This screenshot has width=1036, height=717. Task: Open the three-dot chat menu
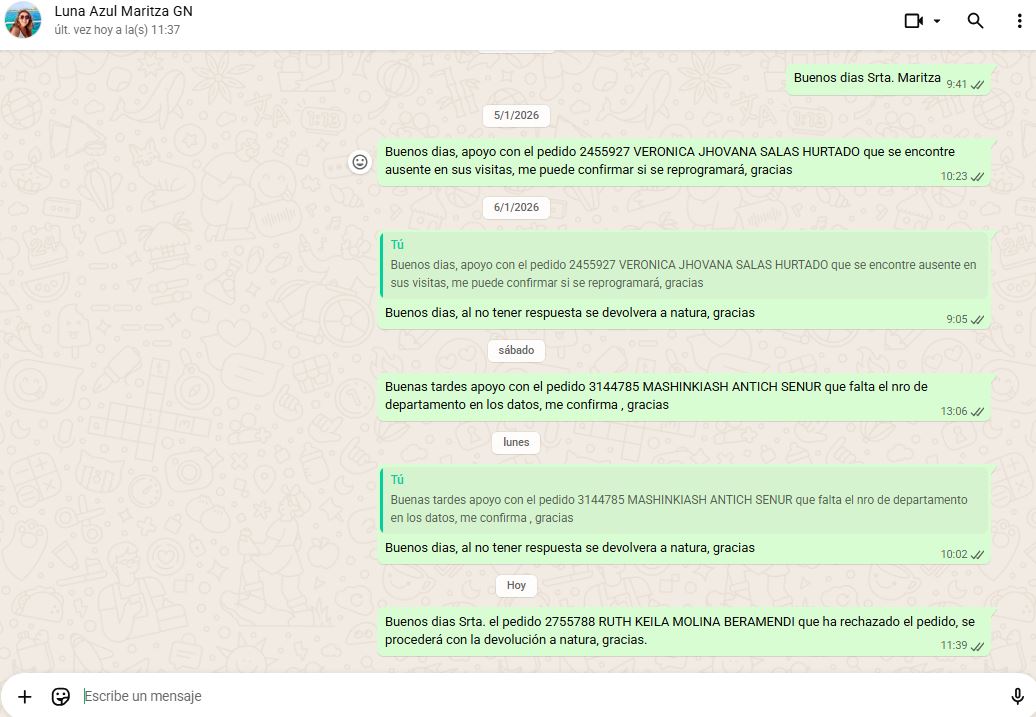[x=1018, y=21]
